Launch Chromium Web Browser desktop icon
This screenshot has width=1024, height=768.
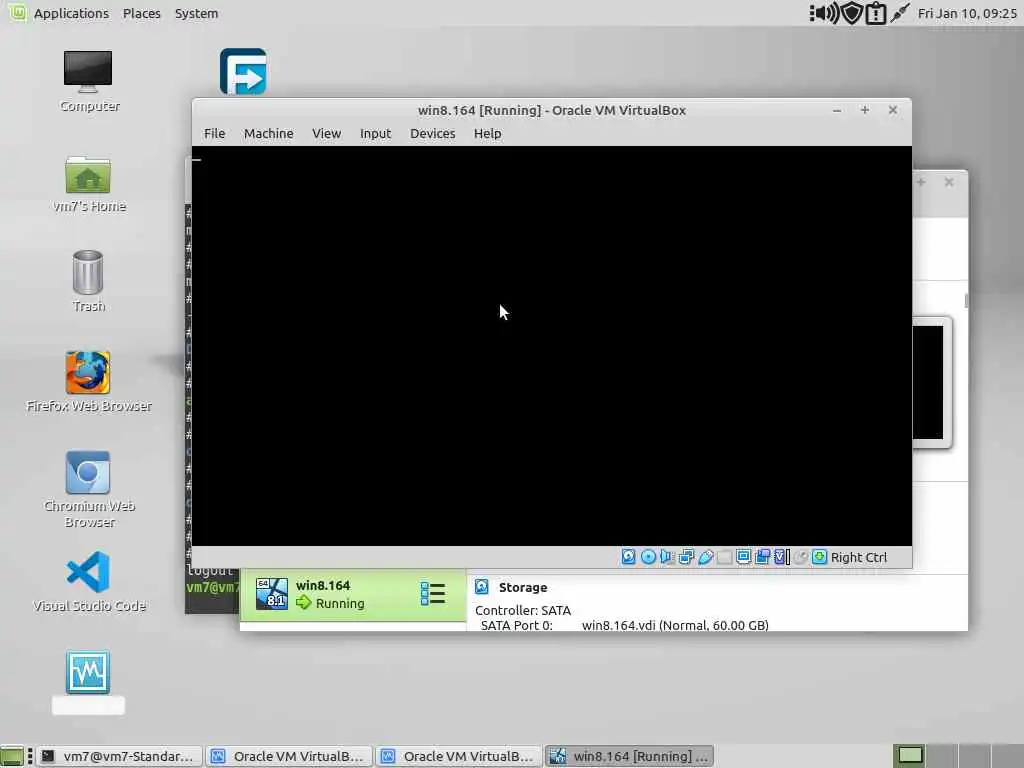88,489
